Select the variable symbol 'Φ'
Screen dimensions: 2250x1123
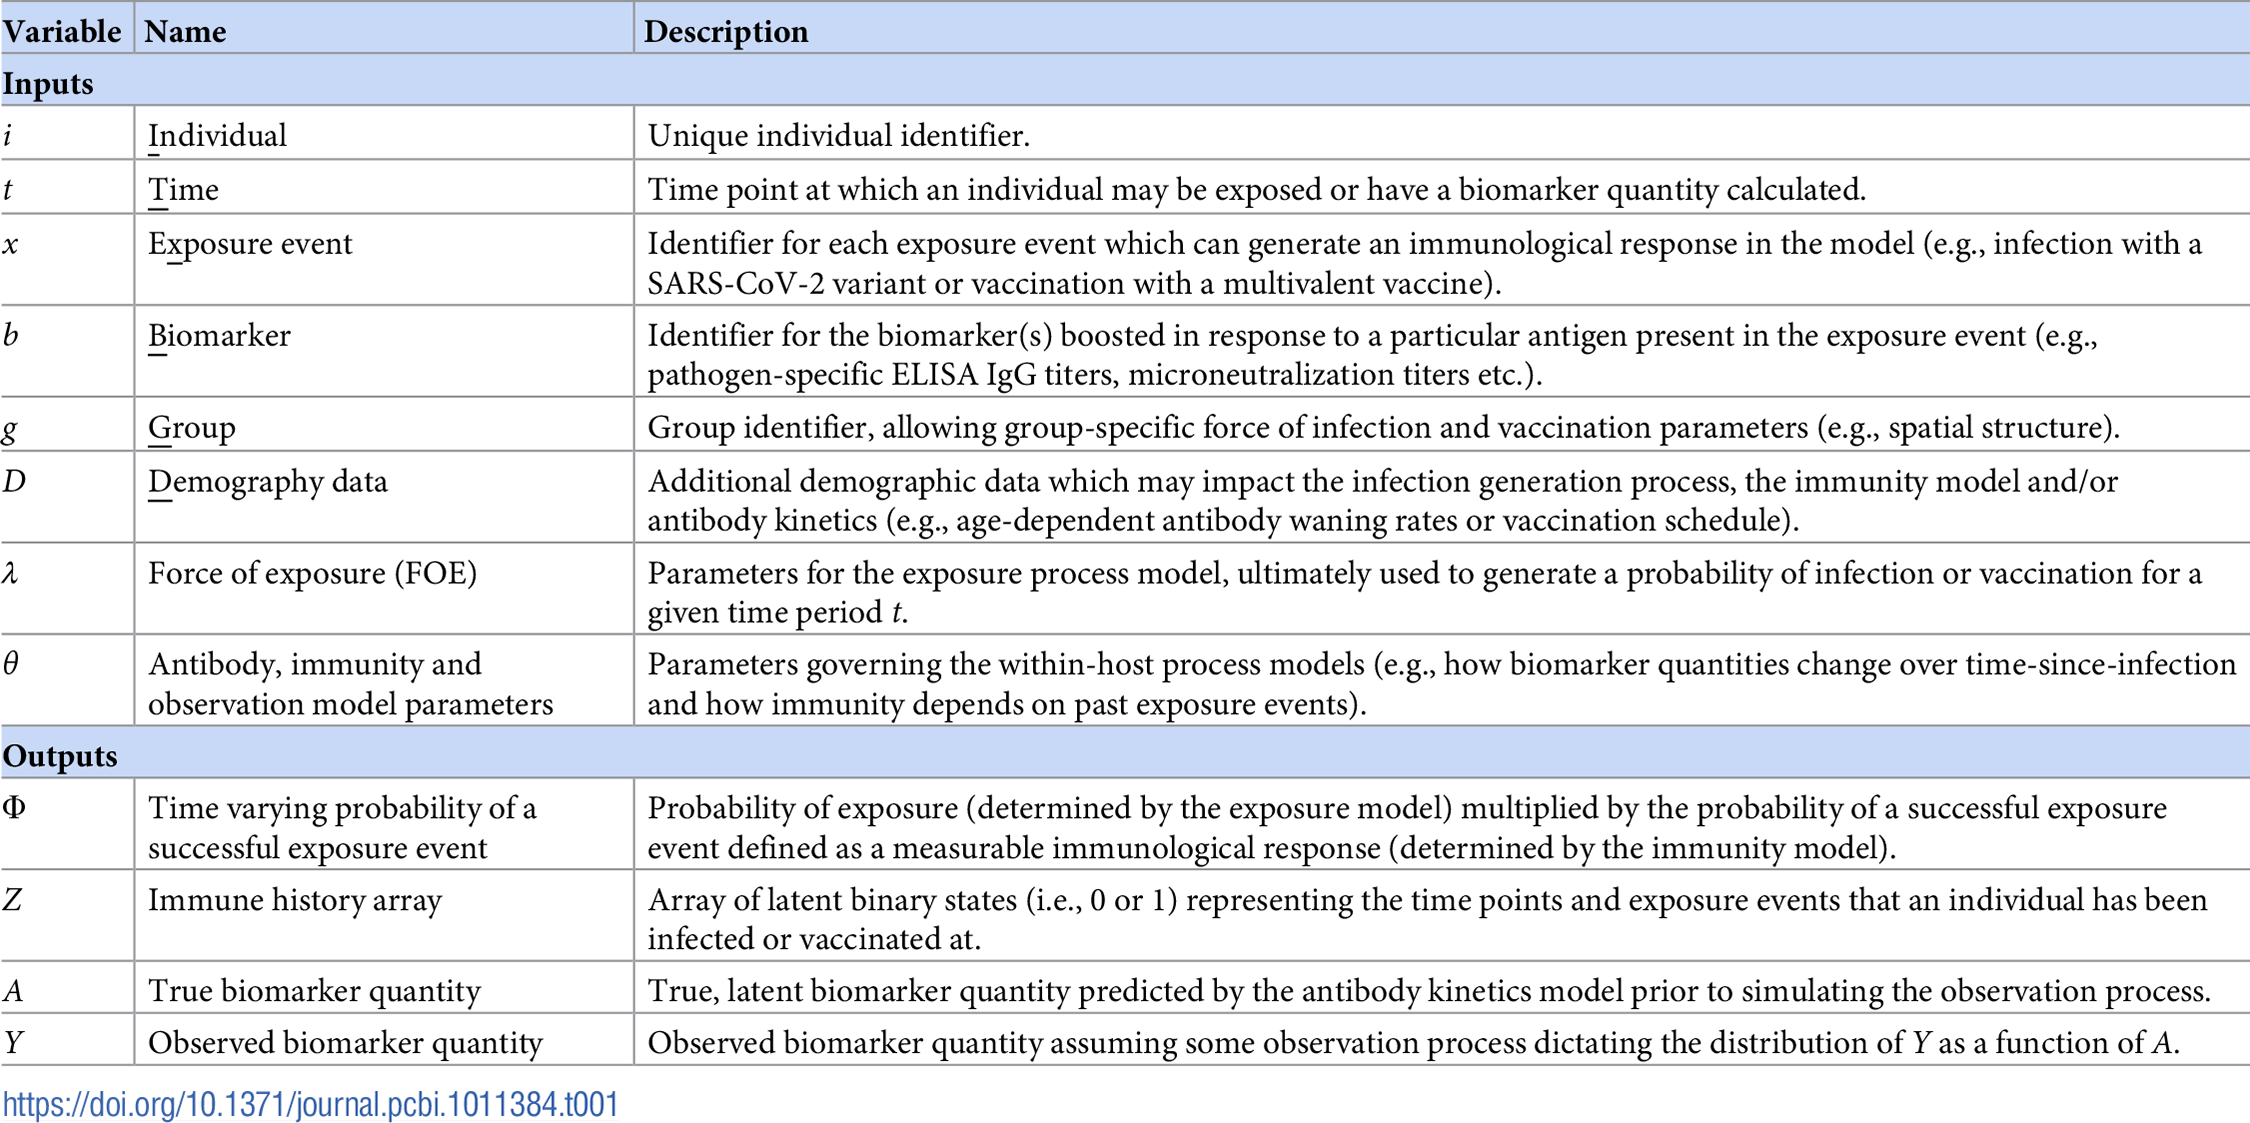point(14,808)
